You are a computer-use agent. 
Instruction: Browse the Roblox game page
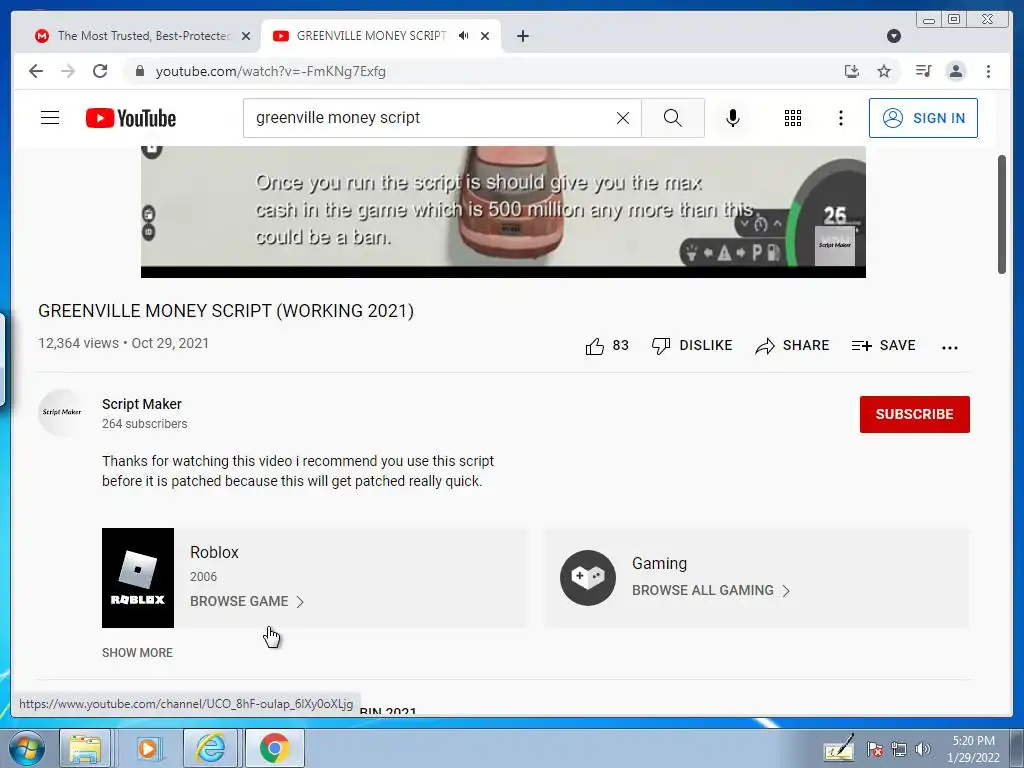(x=247, y=601)
